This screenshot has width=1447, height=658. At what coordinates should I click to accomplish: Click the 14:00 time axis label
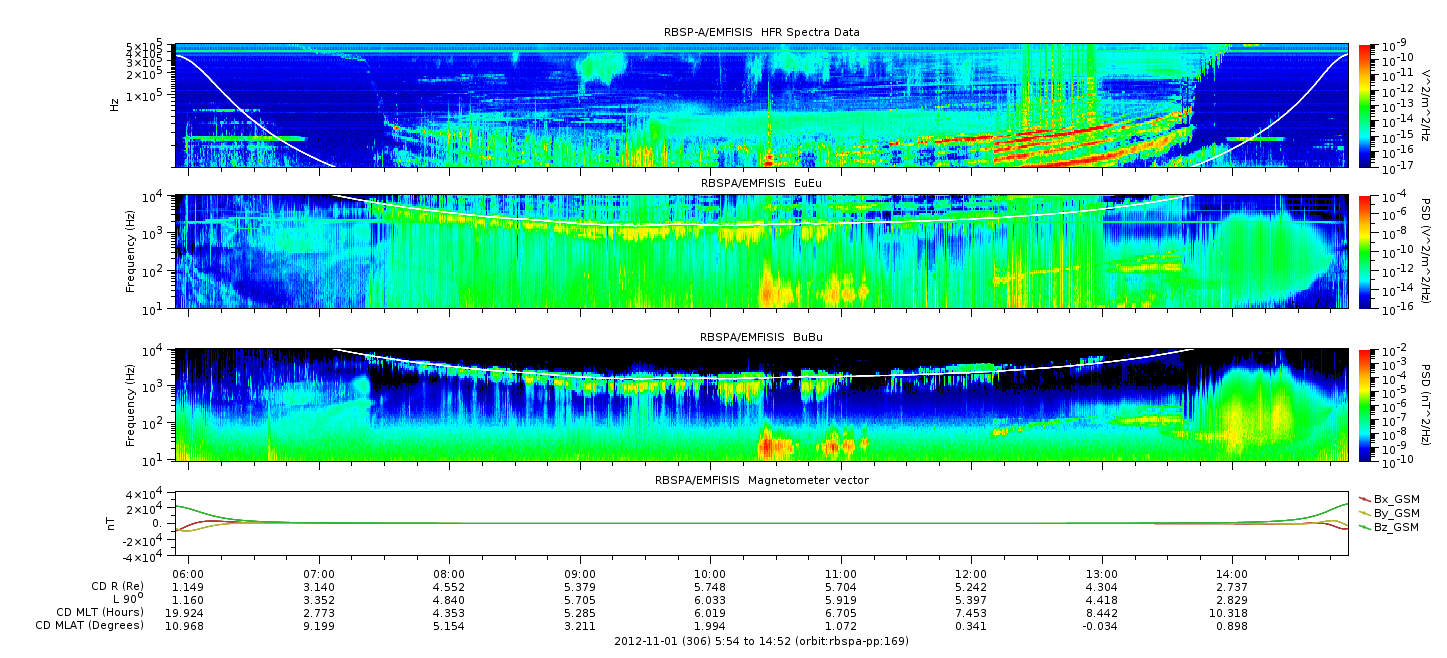1232,574
